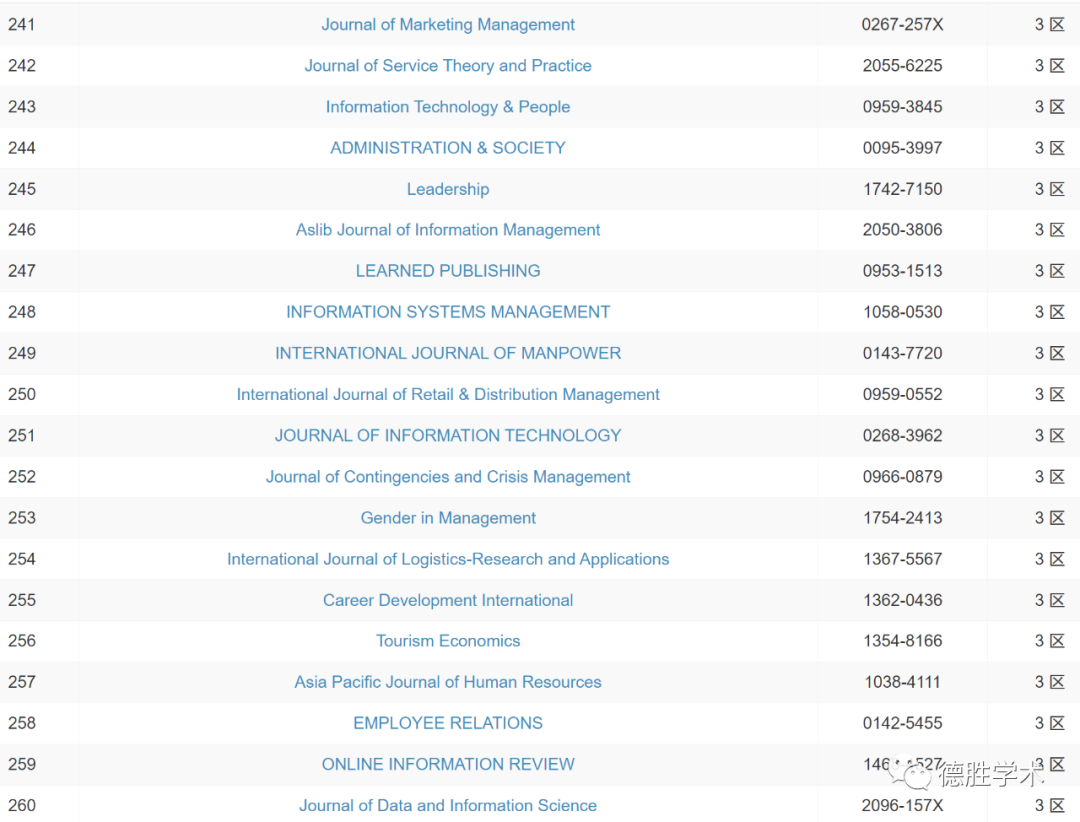Open INTERNATIONAL JOURNAL OF MANPOWER link

click(448, 353)
